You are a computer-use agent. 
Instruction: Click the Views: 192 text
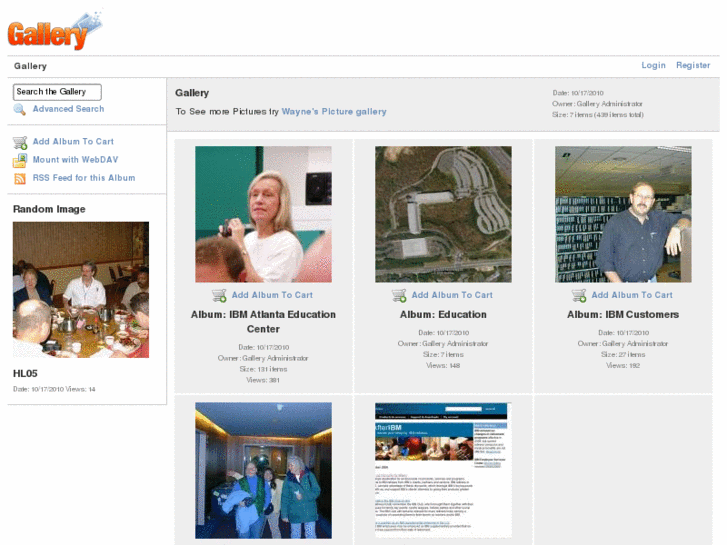coord(623,365)
